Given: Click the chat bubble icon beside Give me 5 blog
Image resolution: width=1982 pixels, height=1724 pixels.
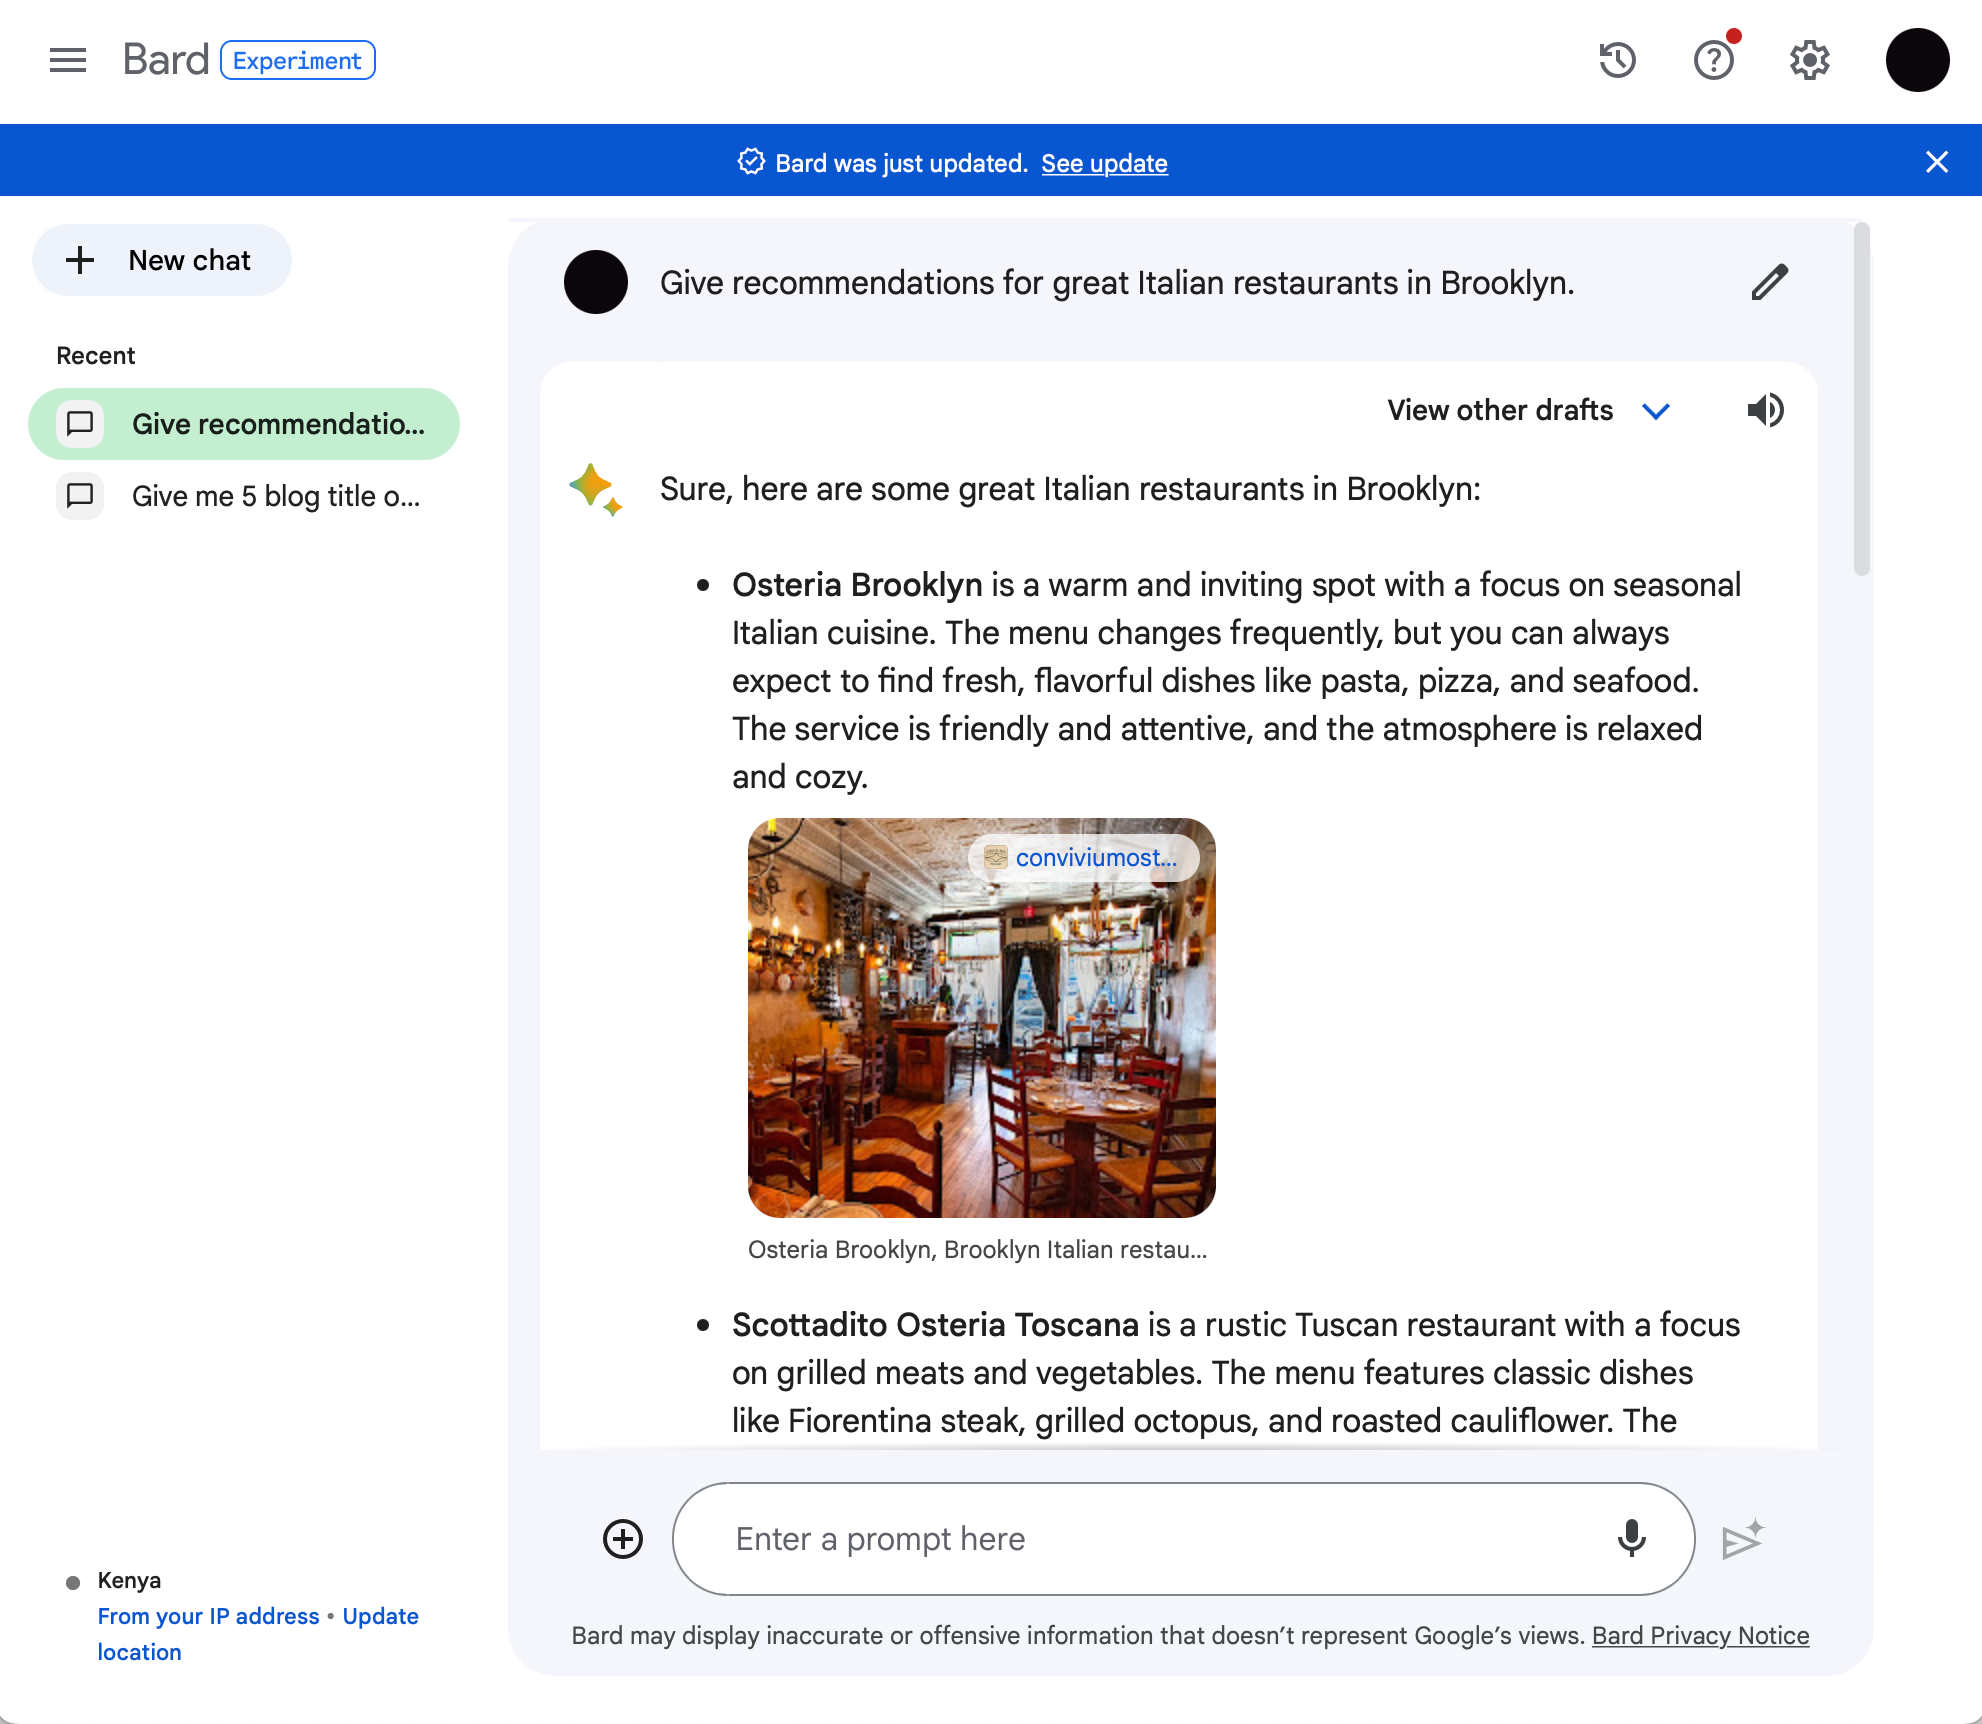Looking at the screenshot, I should [x=80, y=496].
